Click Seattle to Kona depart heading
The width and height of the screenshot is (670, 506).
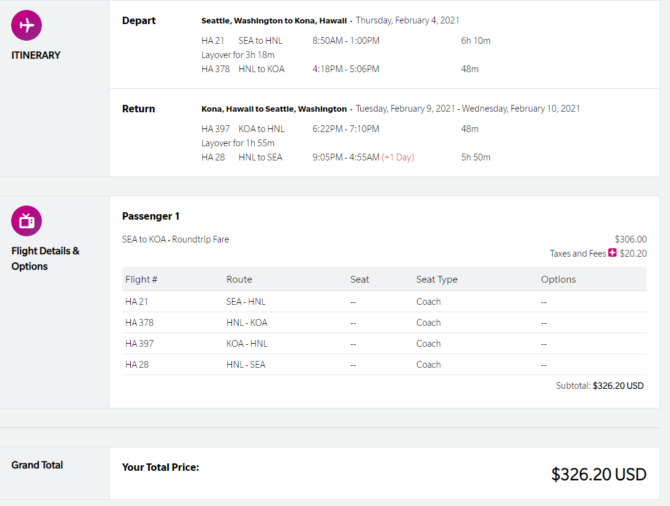(273, 20)
